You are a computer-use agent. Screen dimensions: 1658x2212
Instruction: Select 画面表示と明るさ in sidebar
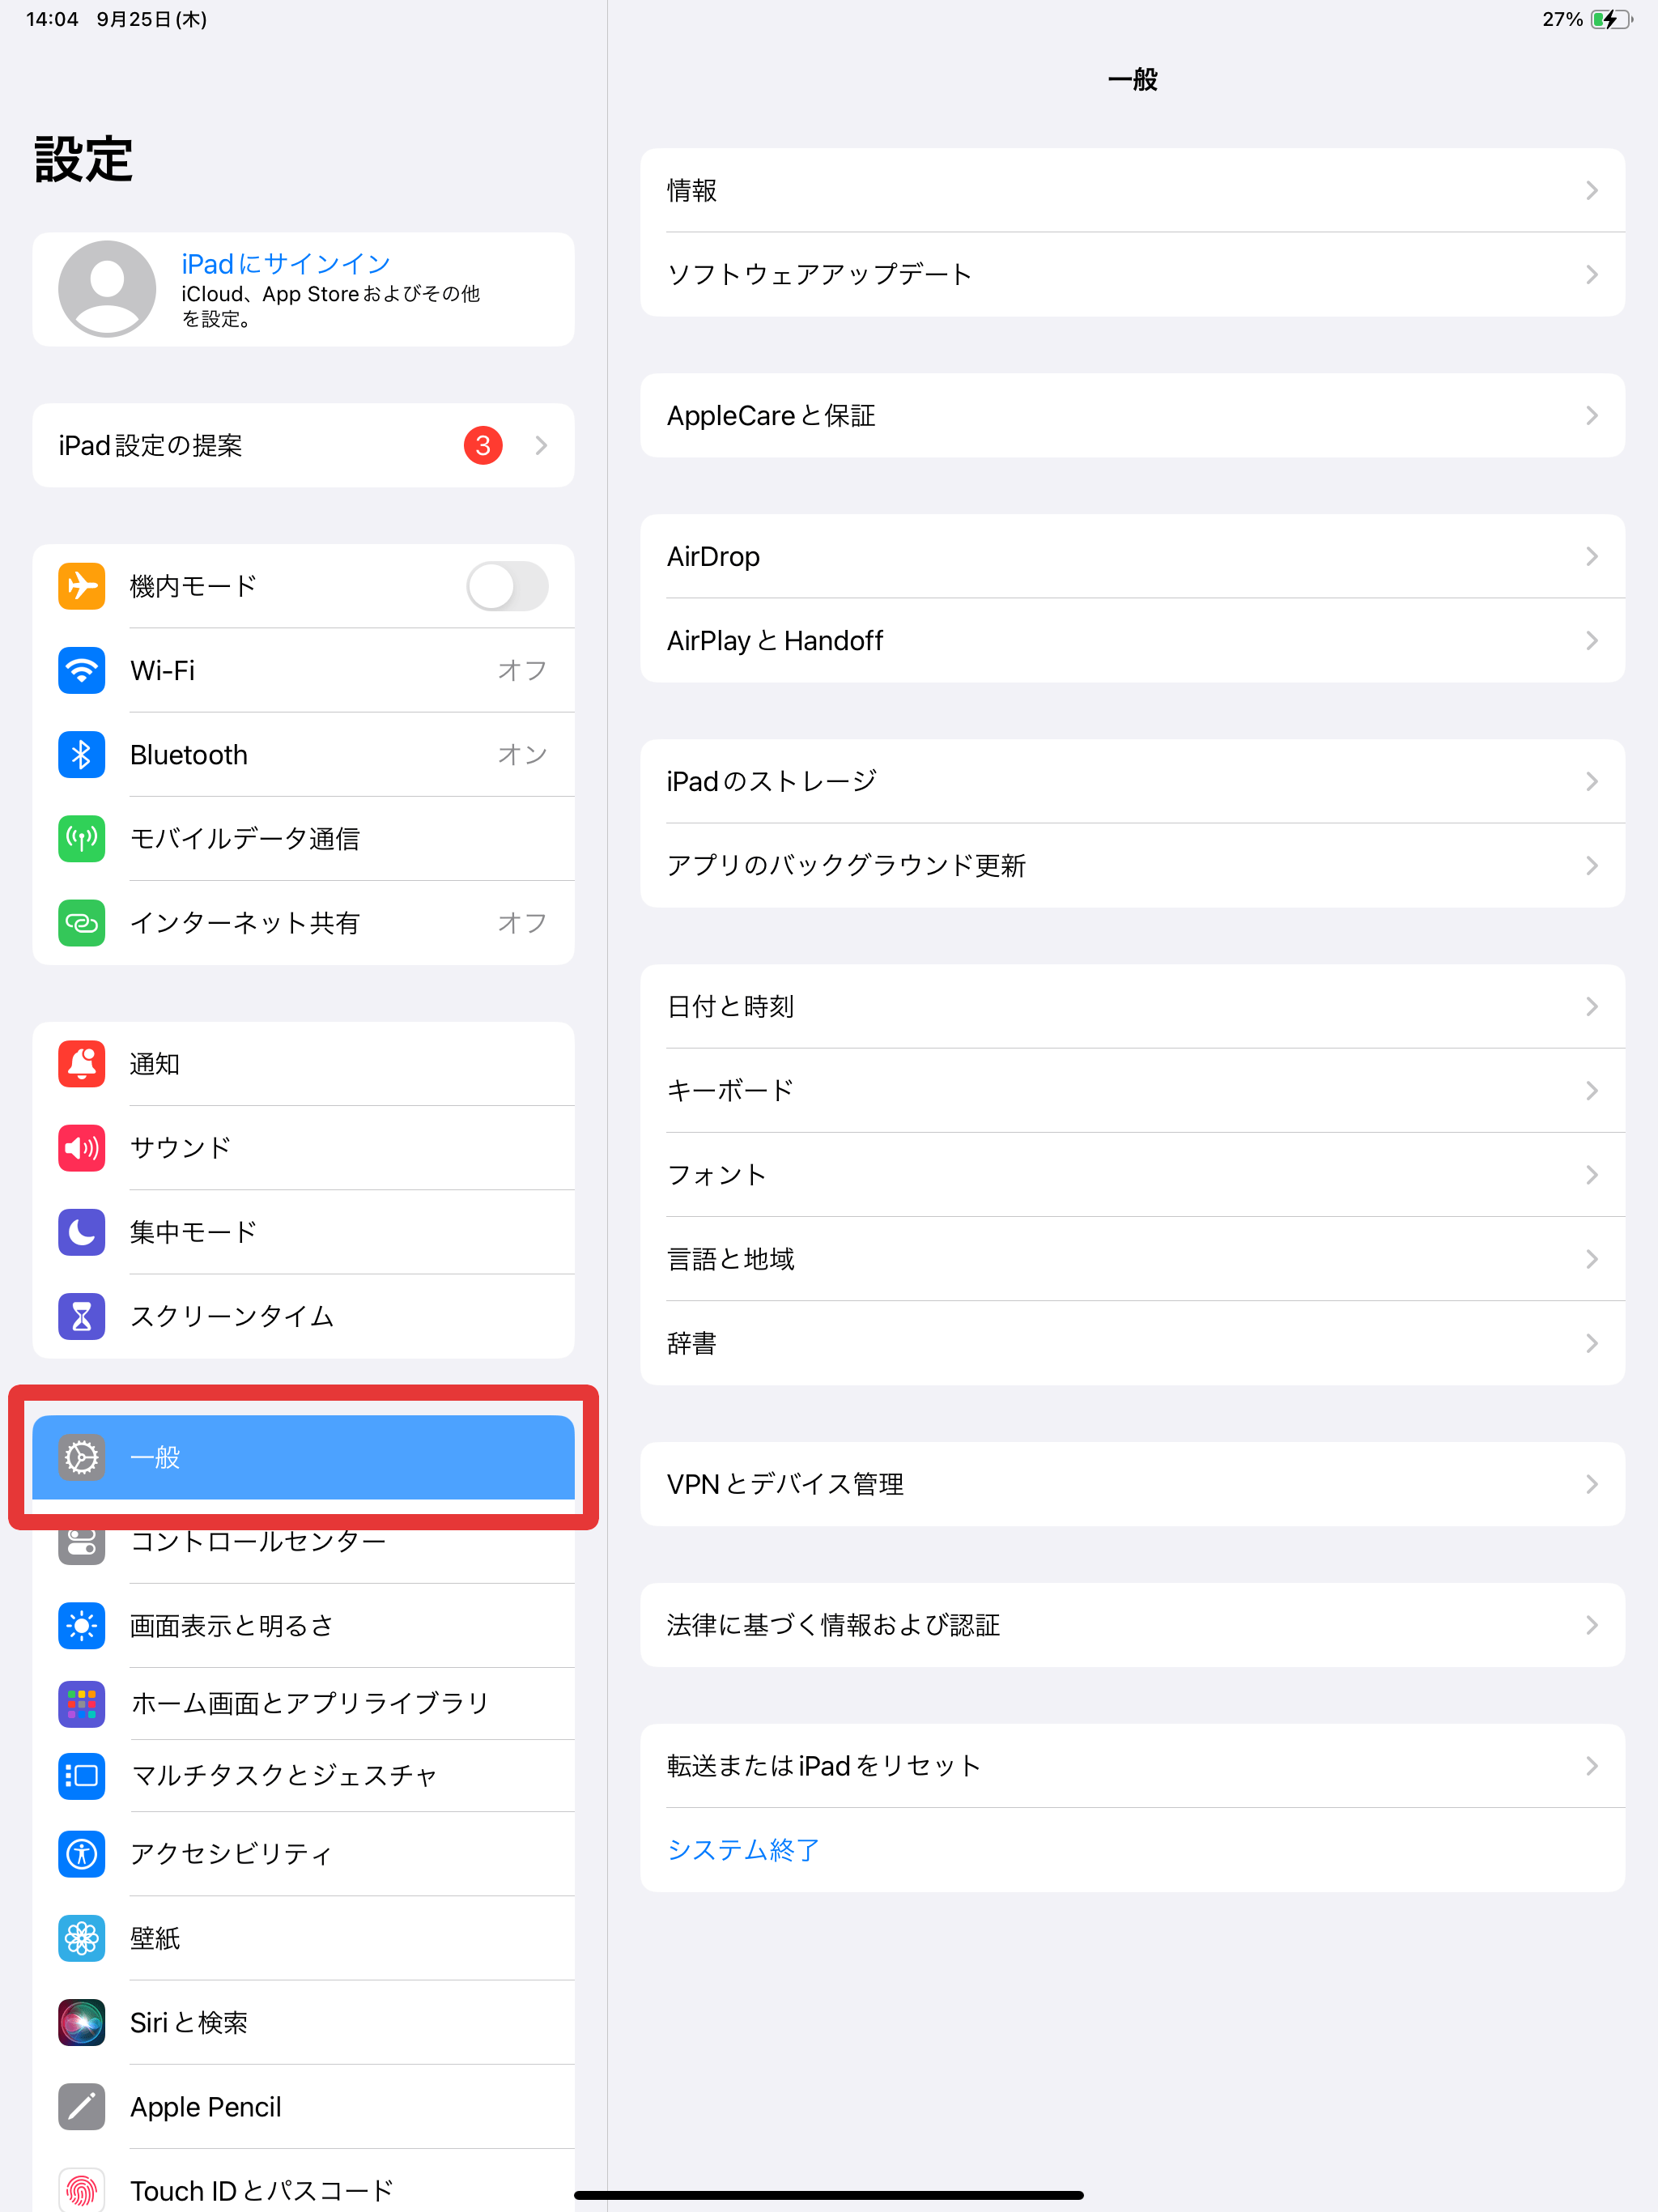[303, 1625]
